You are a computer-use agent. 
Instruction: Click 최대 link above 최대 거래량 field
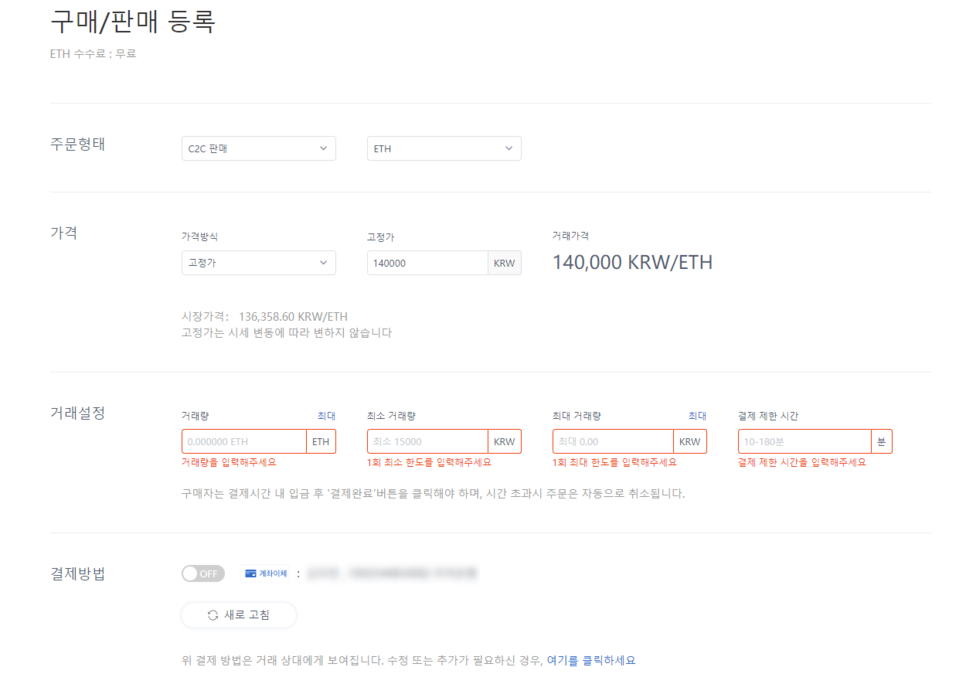pyautogui.click(x=697, y=416)
